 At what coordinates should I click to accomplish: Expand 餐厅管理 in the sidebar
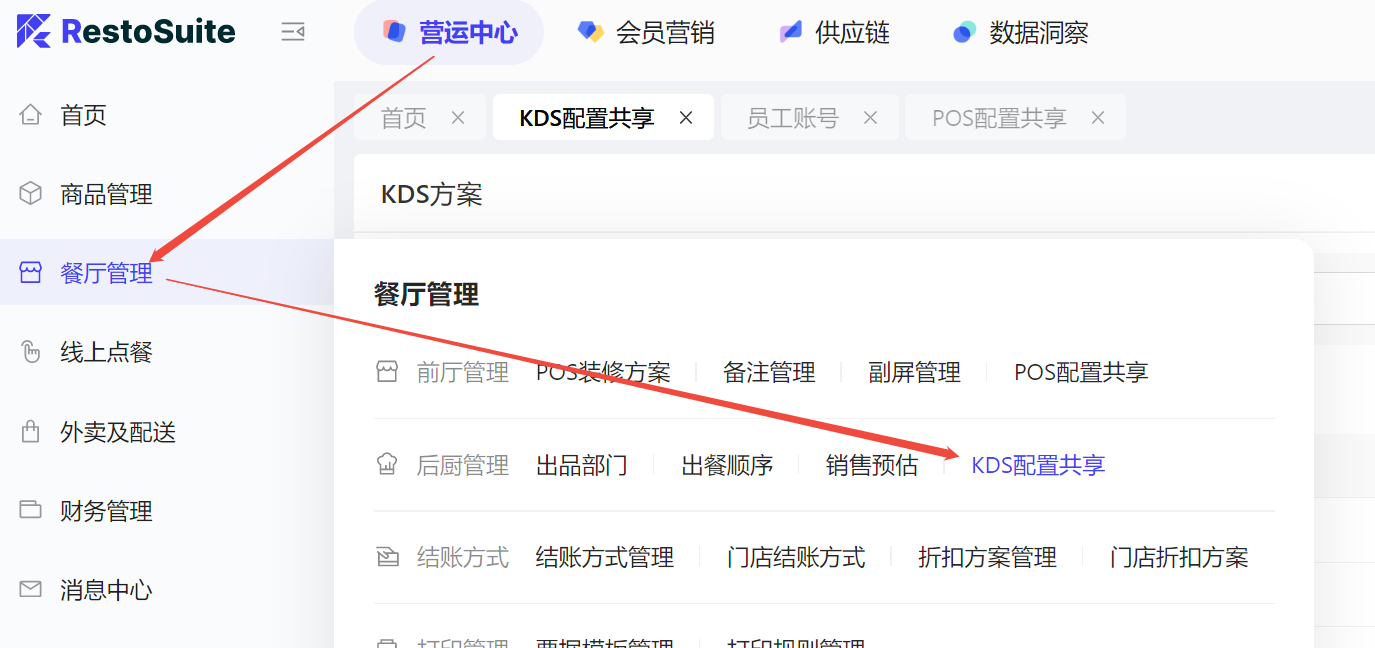point(106,273)
